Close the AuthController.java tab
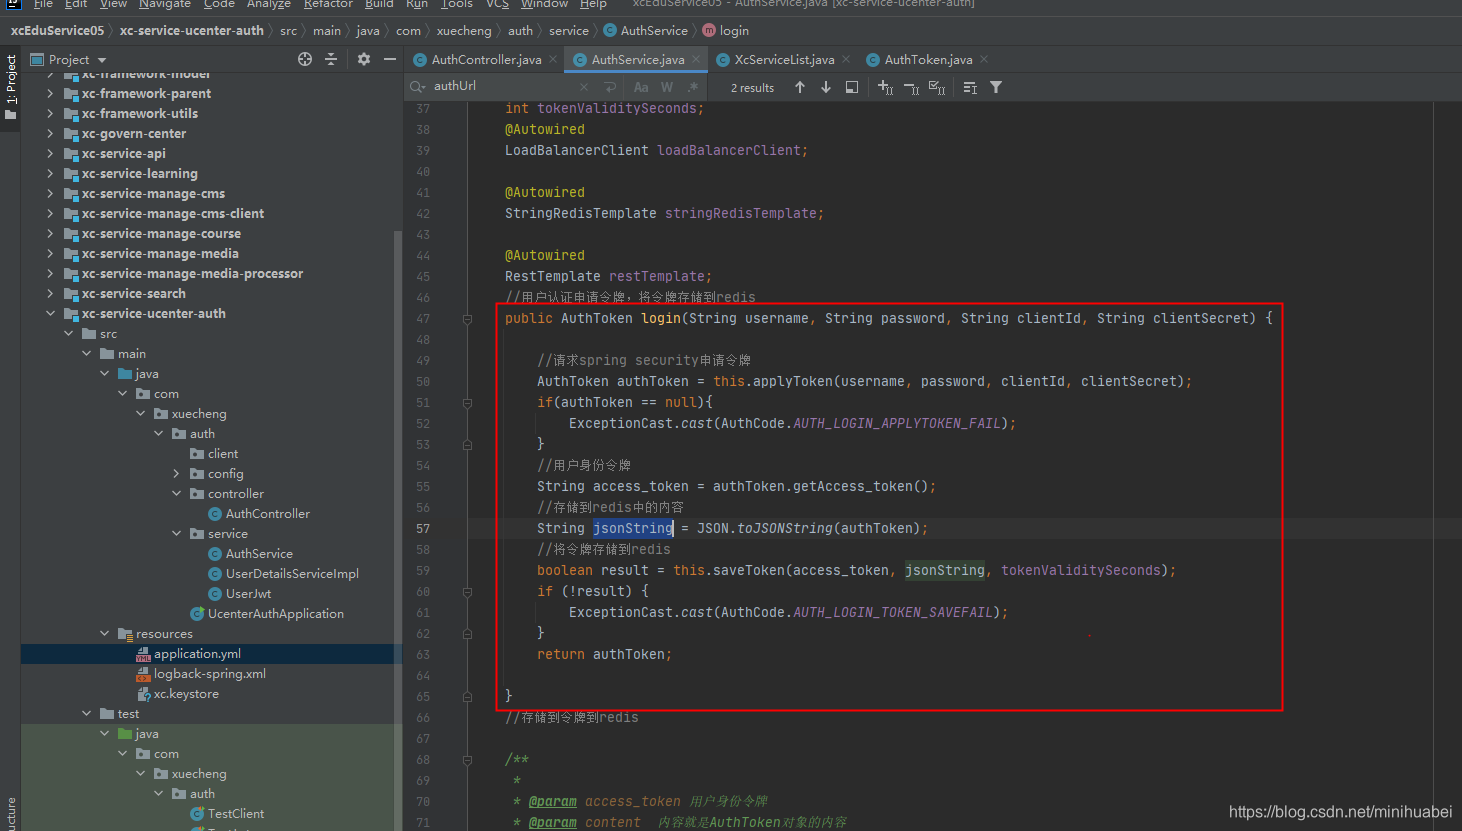1462x831 pixels. tap(552, 59)
